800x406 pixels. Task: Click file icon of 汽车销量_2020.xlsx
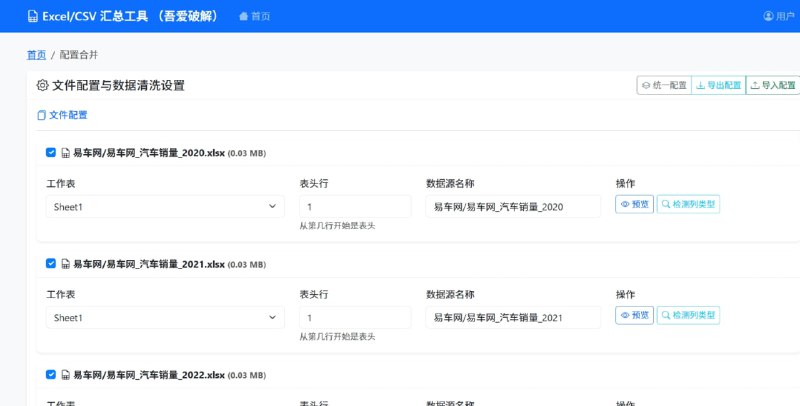[65, 153]
